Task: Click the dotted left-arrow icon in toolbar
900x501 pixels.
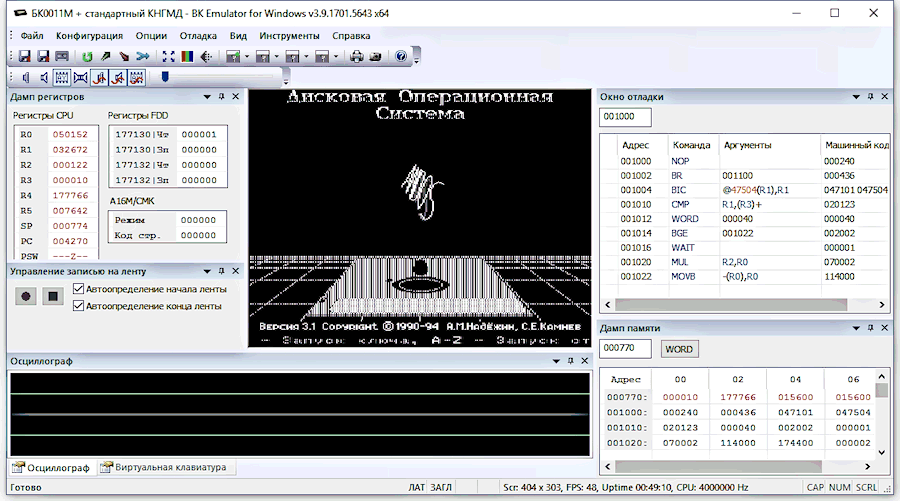Action: (x=207, y=56)
